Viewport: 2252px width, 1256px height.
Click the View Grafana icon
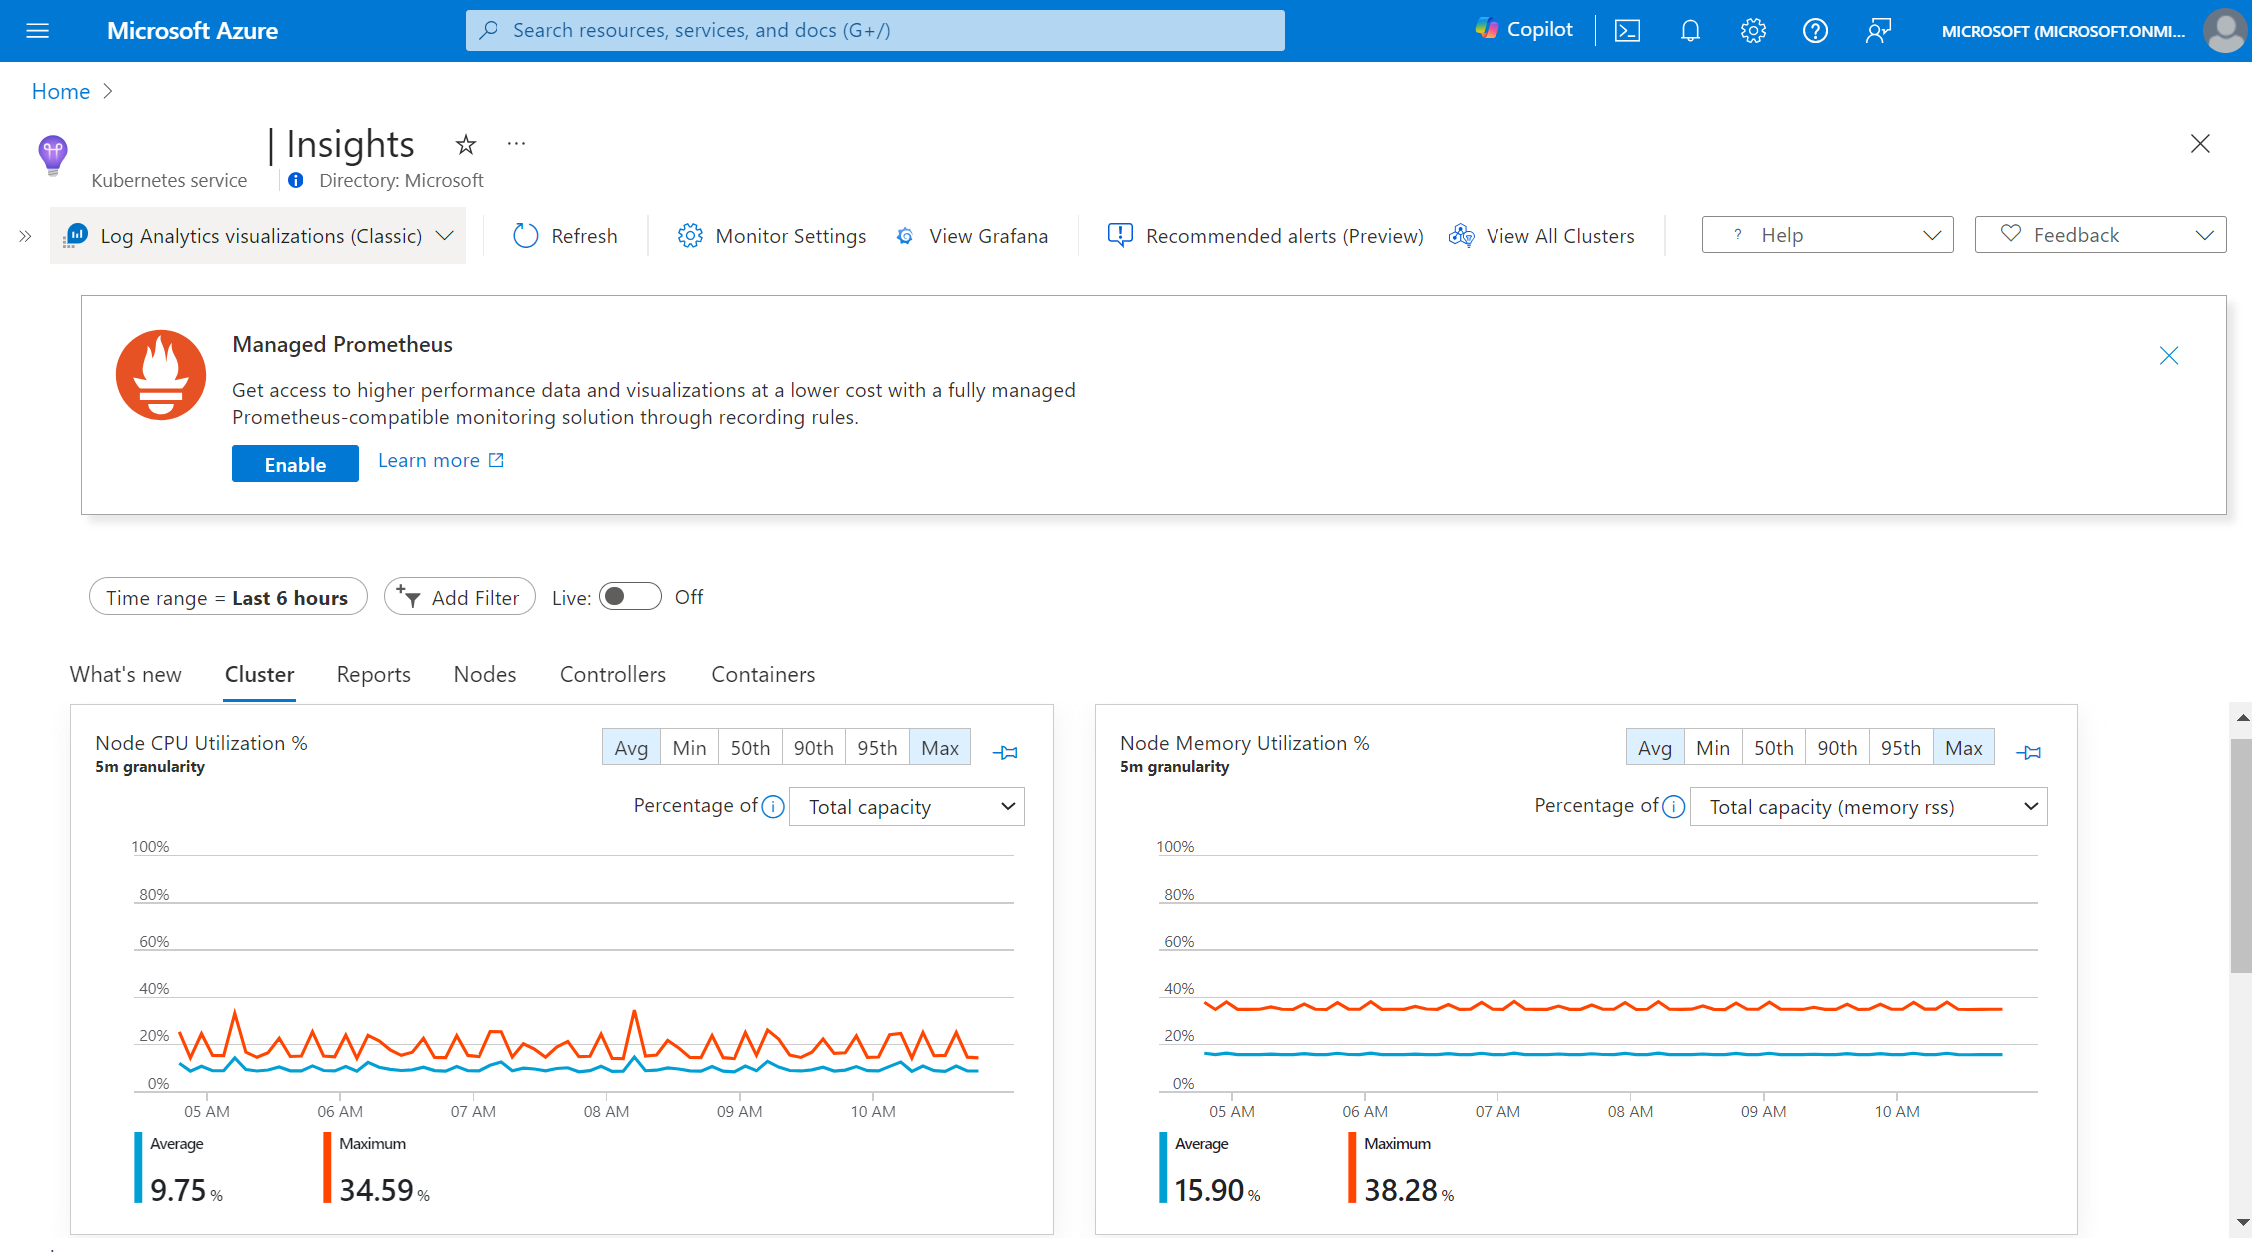(905, 235)
